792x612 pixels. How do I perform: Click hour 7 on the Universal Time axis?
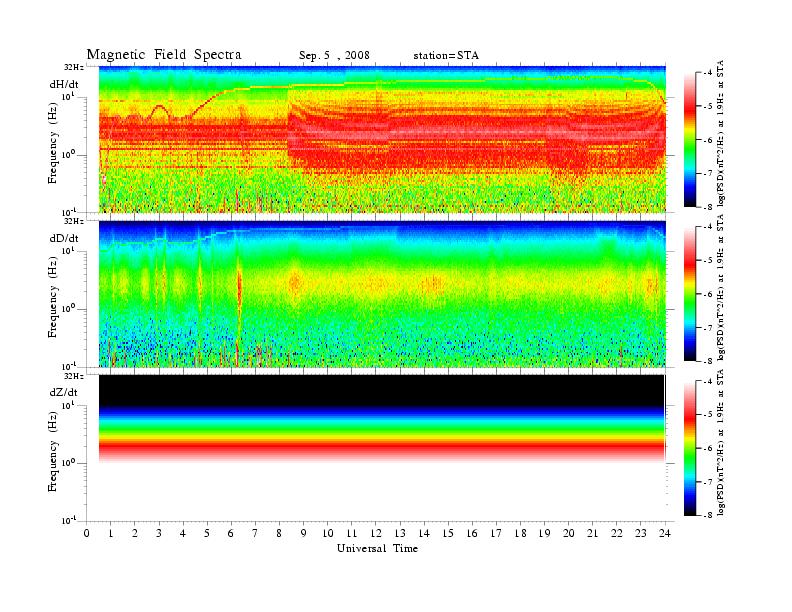click(x=255, y=533)
